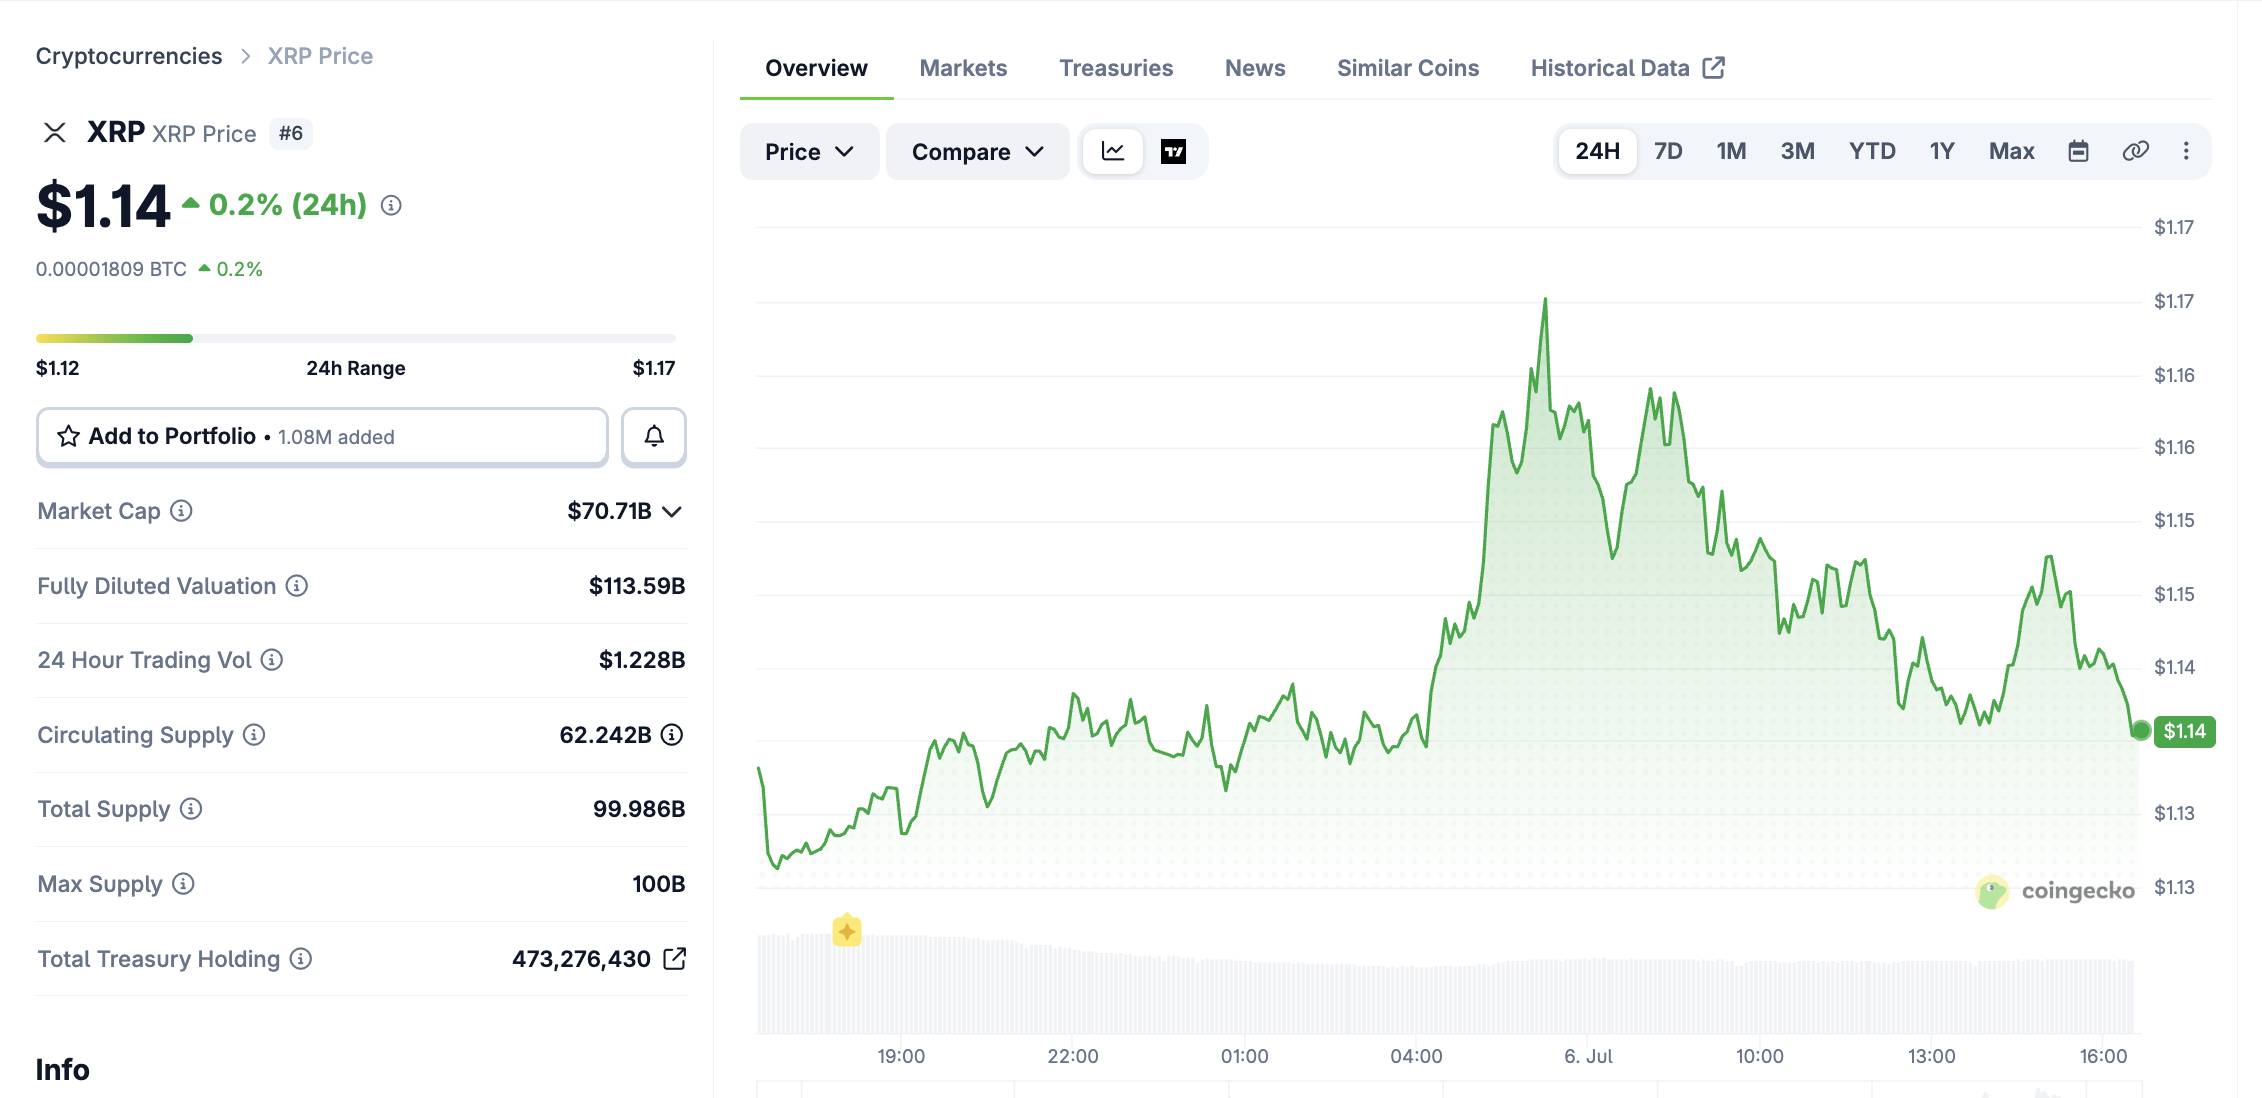Image resolution: width=2262 pixels, height=1098 pixels.
Task: Go to Cryptocurrencies breadcrumb link
Action: (x=129, y=56)
